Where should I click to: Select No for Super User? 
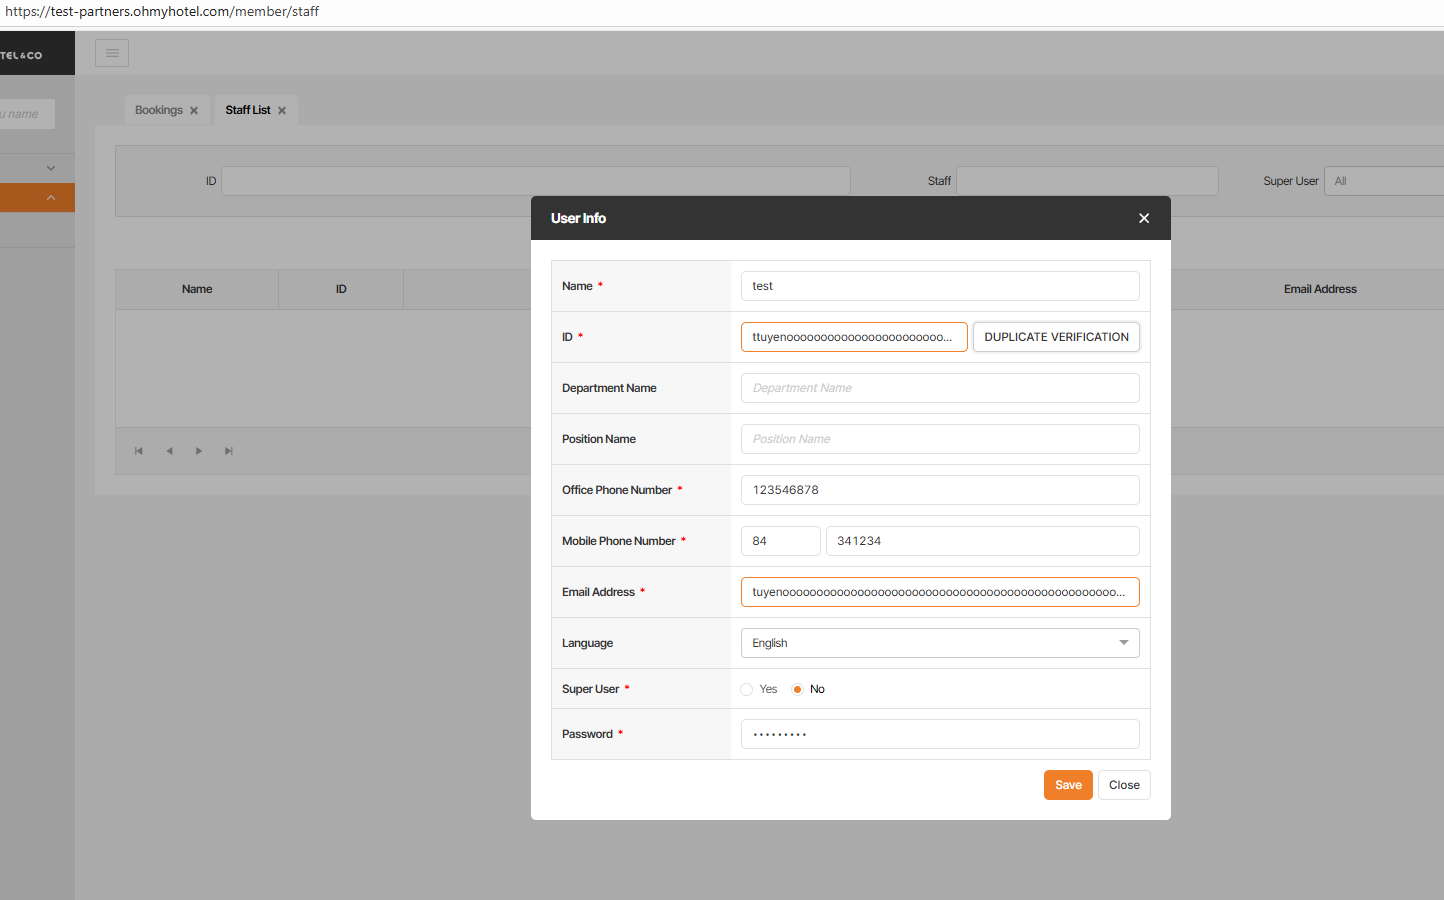click(797, 689)
